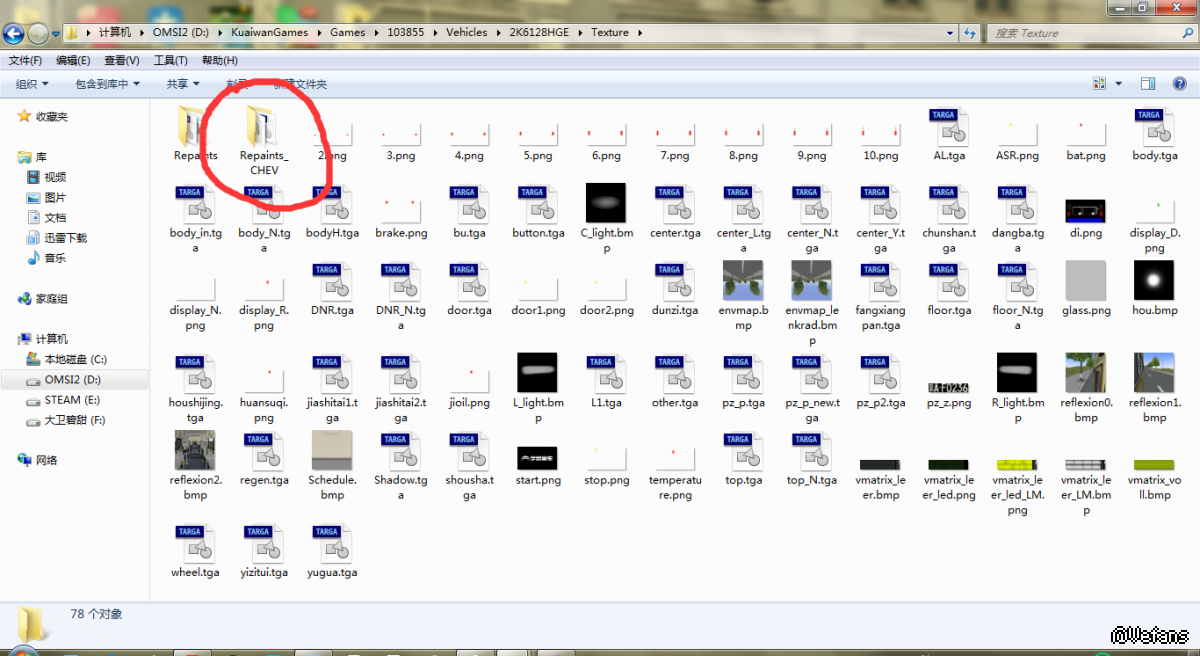Toggle the preview pane button
The image size is (1200, 656).
coord(1149,84)
